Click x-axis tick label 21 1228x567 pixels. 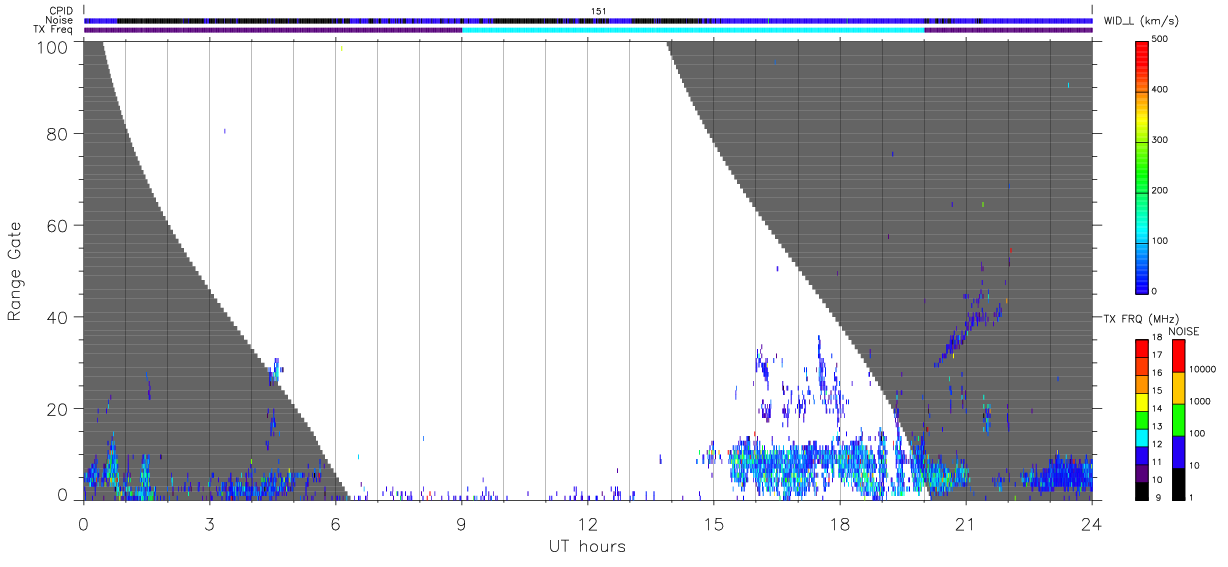(965, 523)
